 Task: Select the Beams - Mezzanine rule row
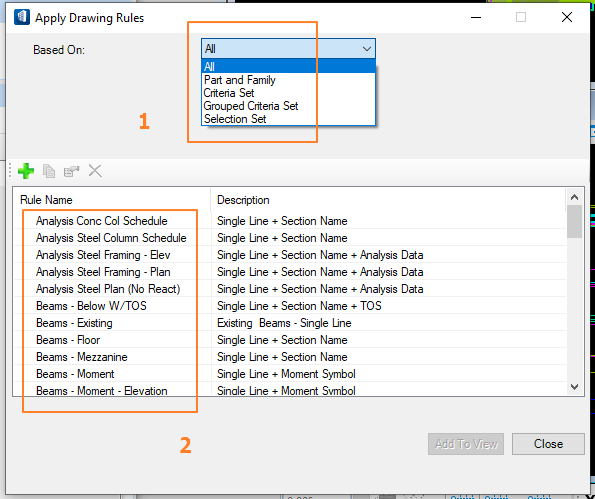290,357
